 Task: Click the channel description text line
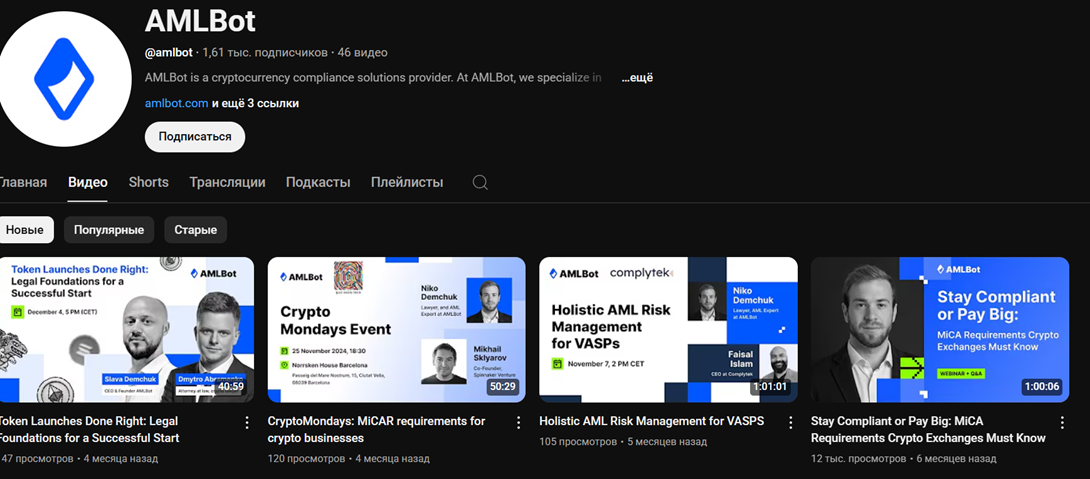(373, 78)
